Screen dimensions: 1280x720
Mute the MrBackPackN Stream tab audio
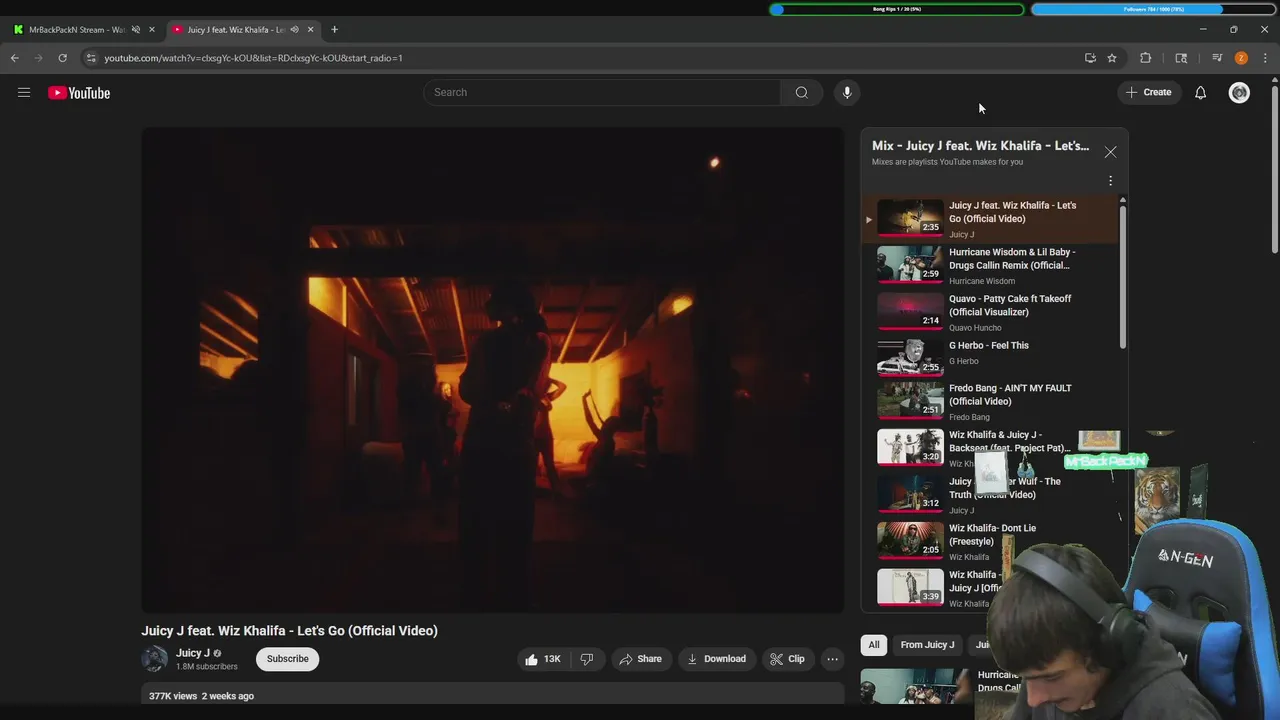(x=136, y=30)
